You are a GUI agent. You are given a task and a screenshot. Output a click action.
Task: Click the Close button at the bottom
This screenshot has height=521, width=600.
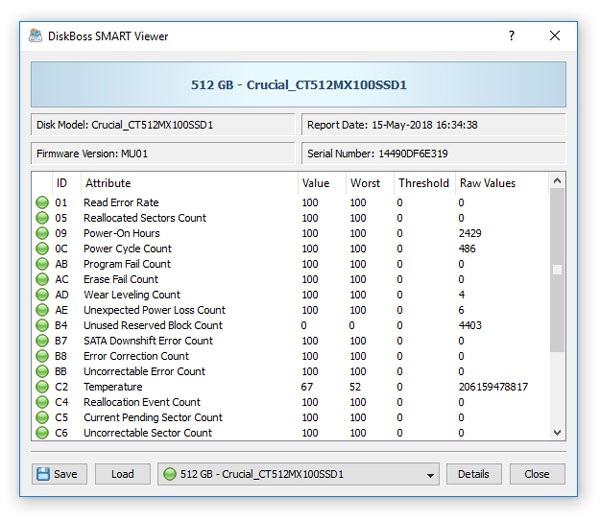pos(537,474)
